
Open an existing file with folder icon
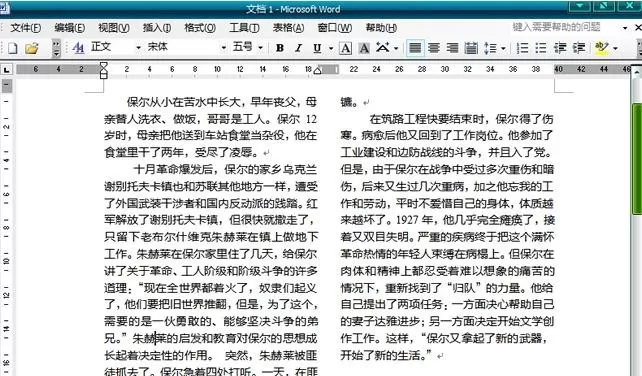32,48
